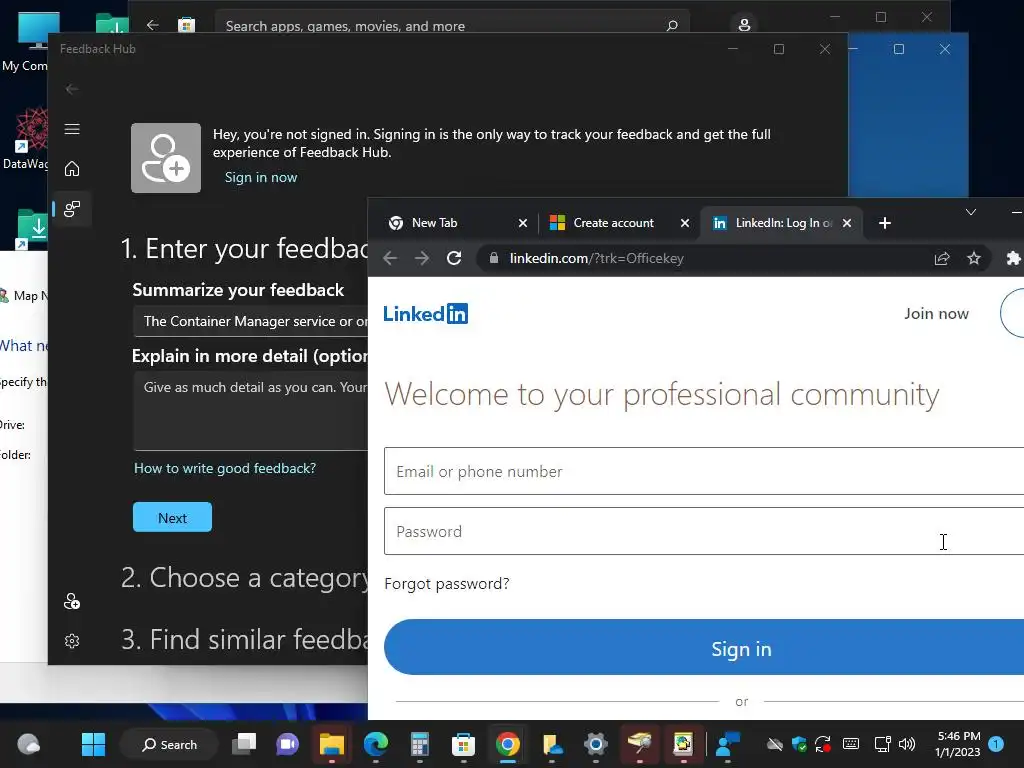Select the Feedback section icon in sidebar
1024x768 pixels.
[72, 209]
